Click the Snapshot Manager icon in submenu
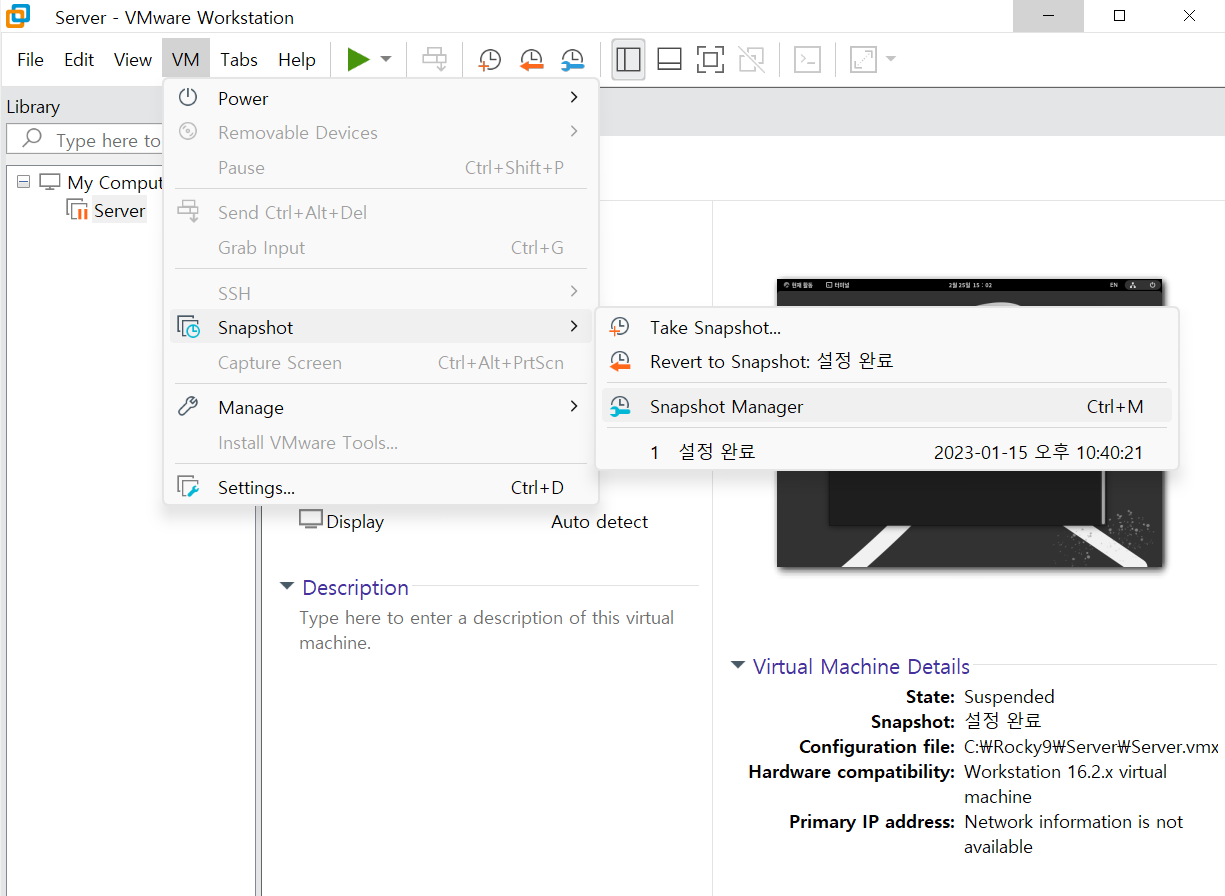The image size is (1225, 896). (x=620, y=406)
